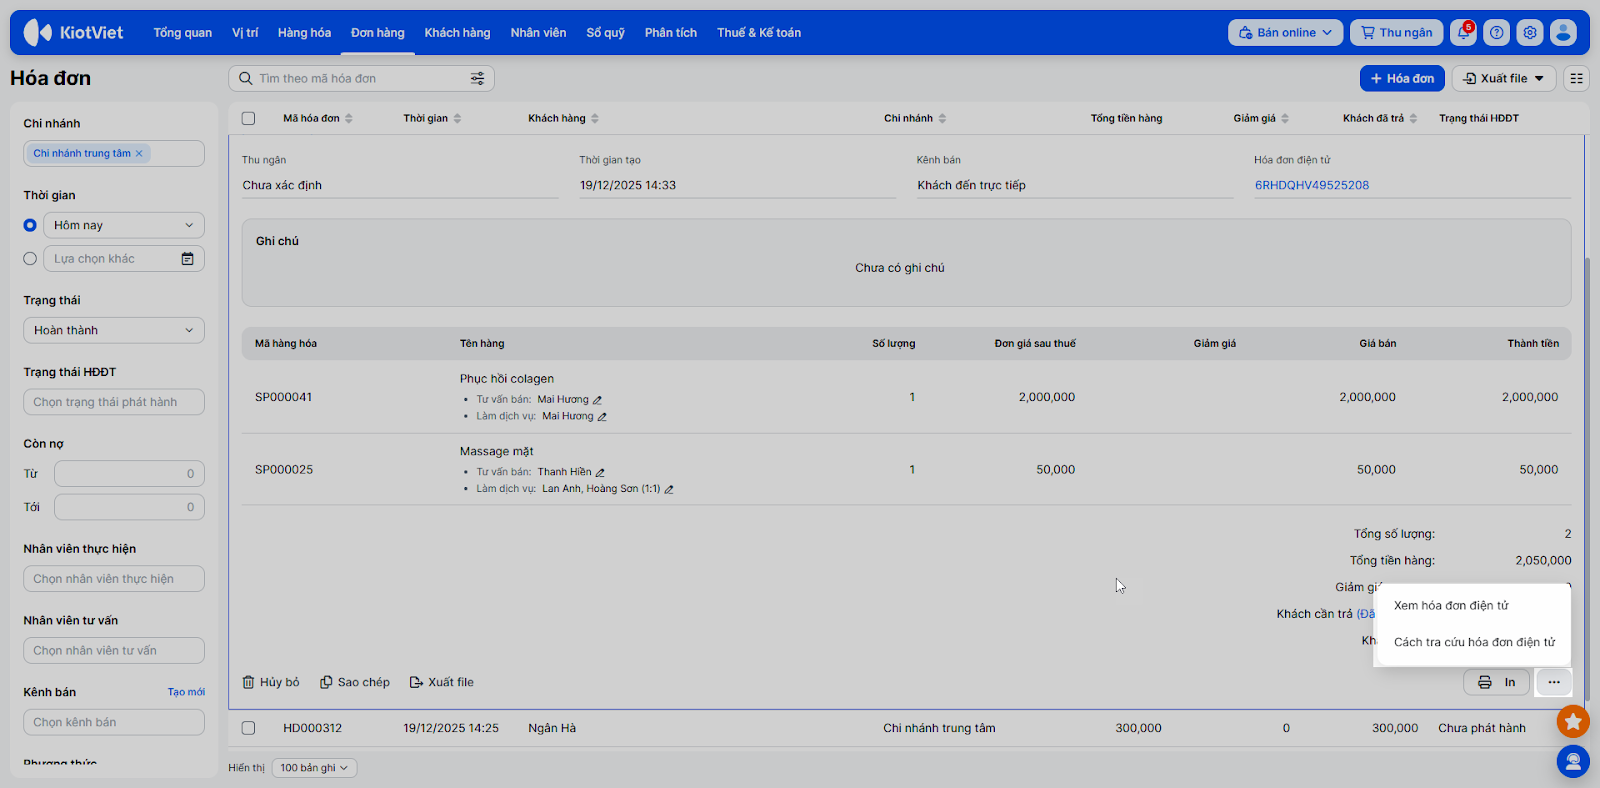This screenshot has width=1600, height=788.
Task: Remove the Chi nhánh trung tâm chip
Action: point(139,154)
